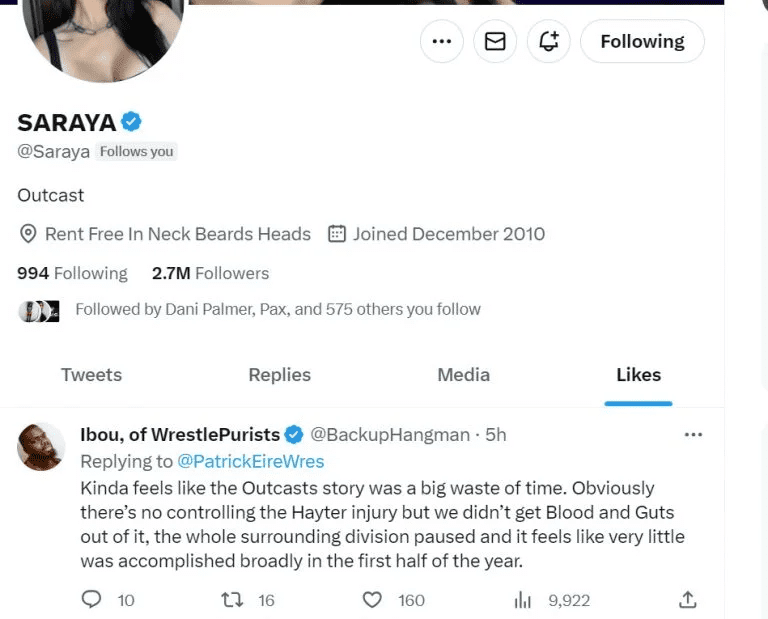Click the envelope message icon
Screen dimensions: 768x619
coord(495,41)
